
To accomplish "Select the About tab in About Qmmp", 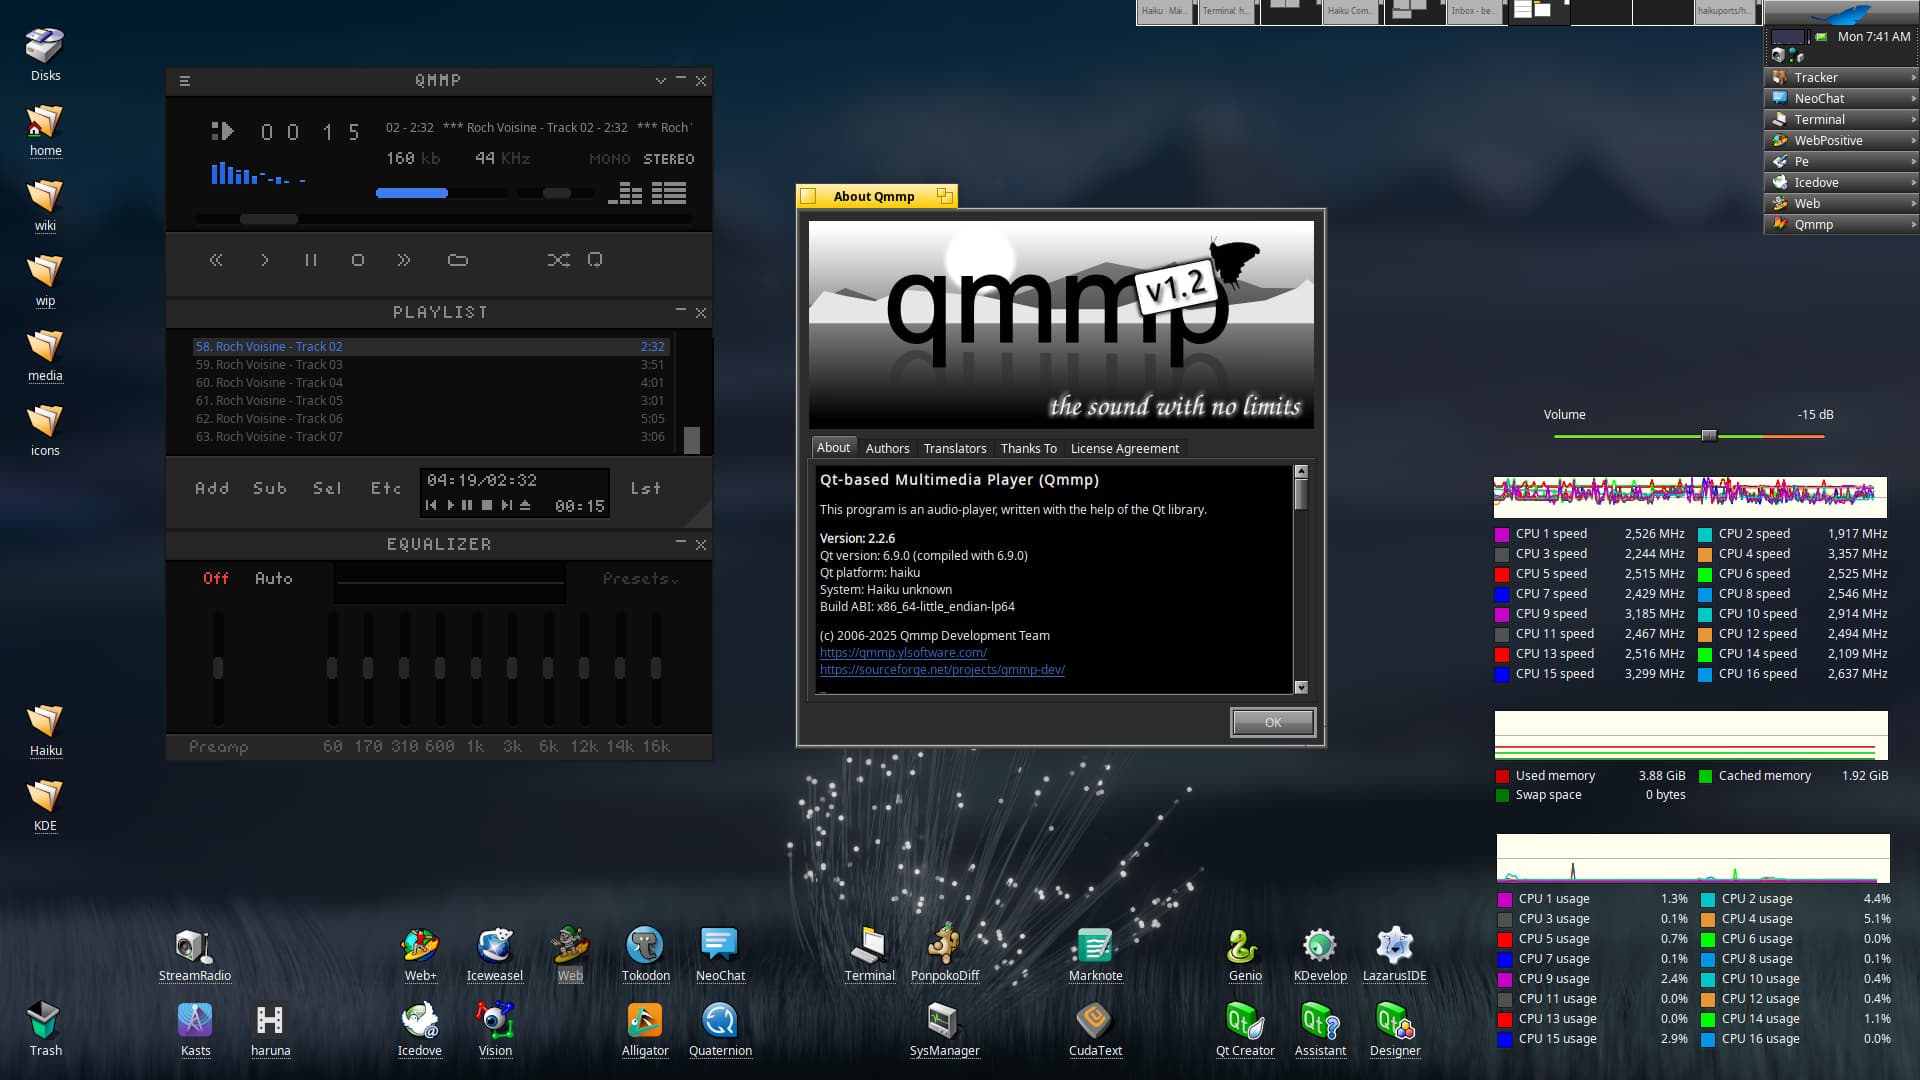I will [x=834, y=448].
